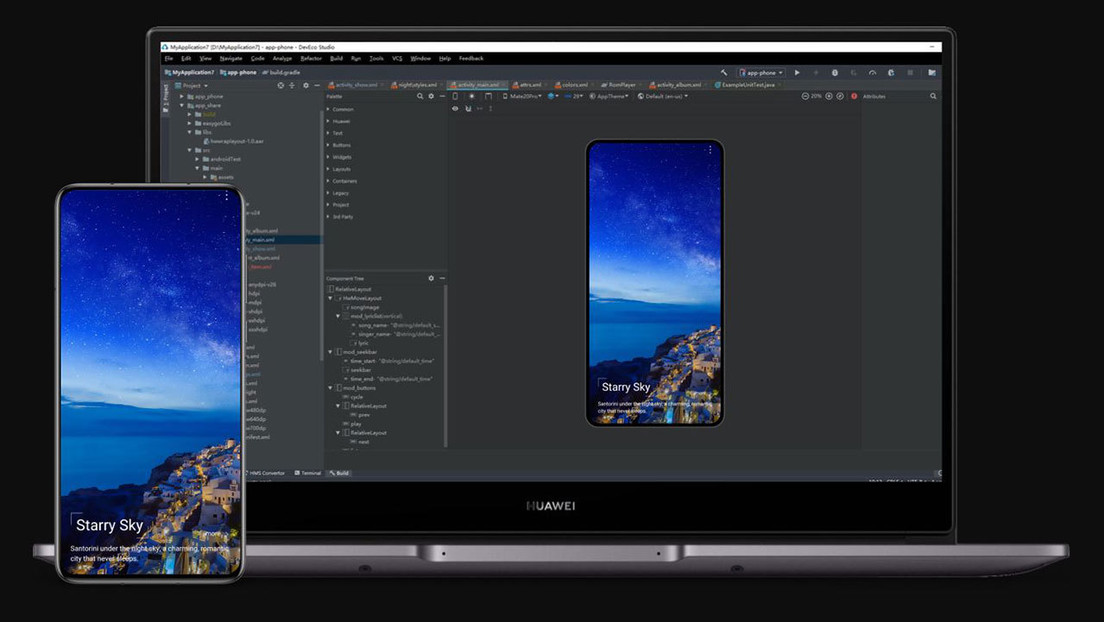Collapse all nodes in the Project panel
Viewport: 1104px width, 622px height.
[292, 85]
